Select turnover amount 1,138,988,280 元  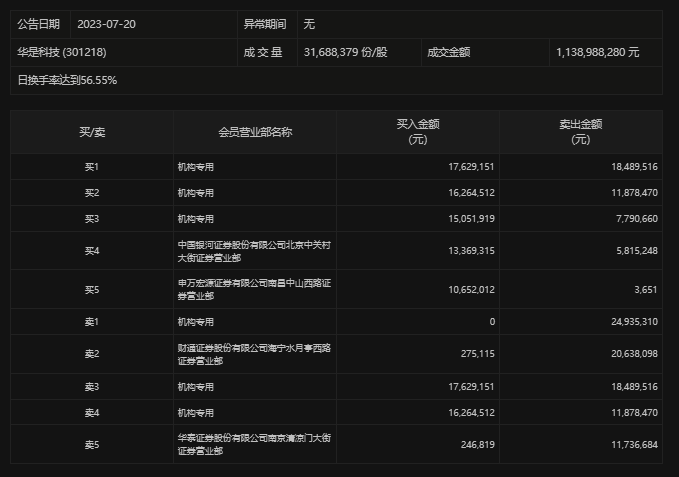(x=598, y=52)
